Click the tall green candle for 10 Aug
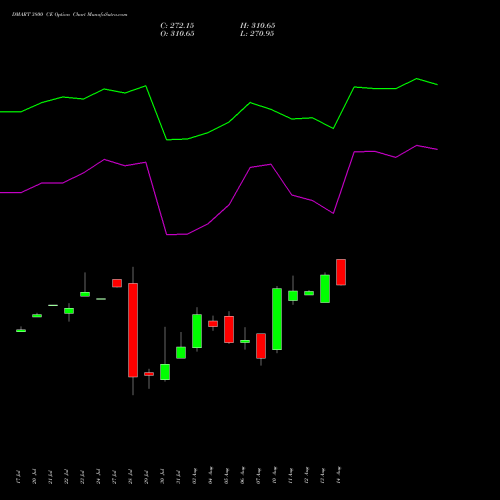 tap(277, 319)
